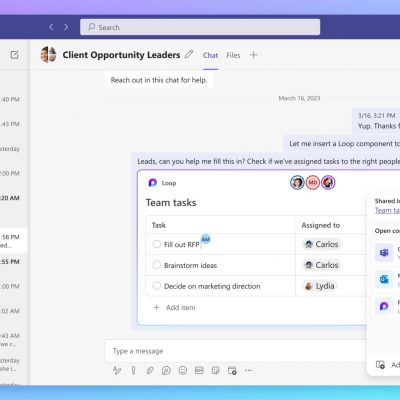Edit chat name with pencil icon
Screen dimensions: 400x400
pos(189,54)
